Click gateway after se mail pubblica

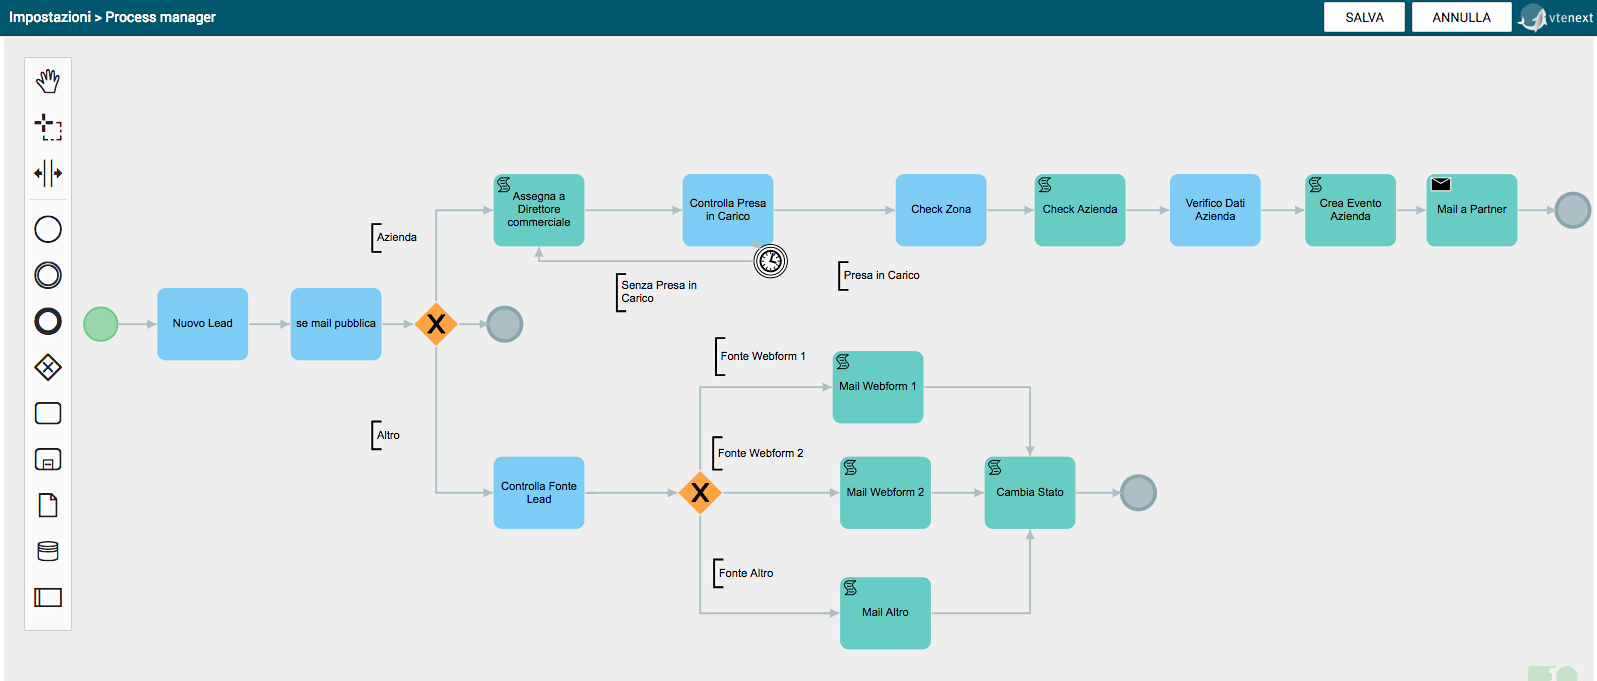tap(436, 324)
